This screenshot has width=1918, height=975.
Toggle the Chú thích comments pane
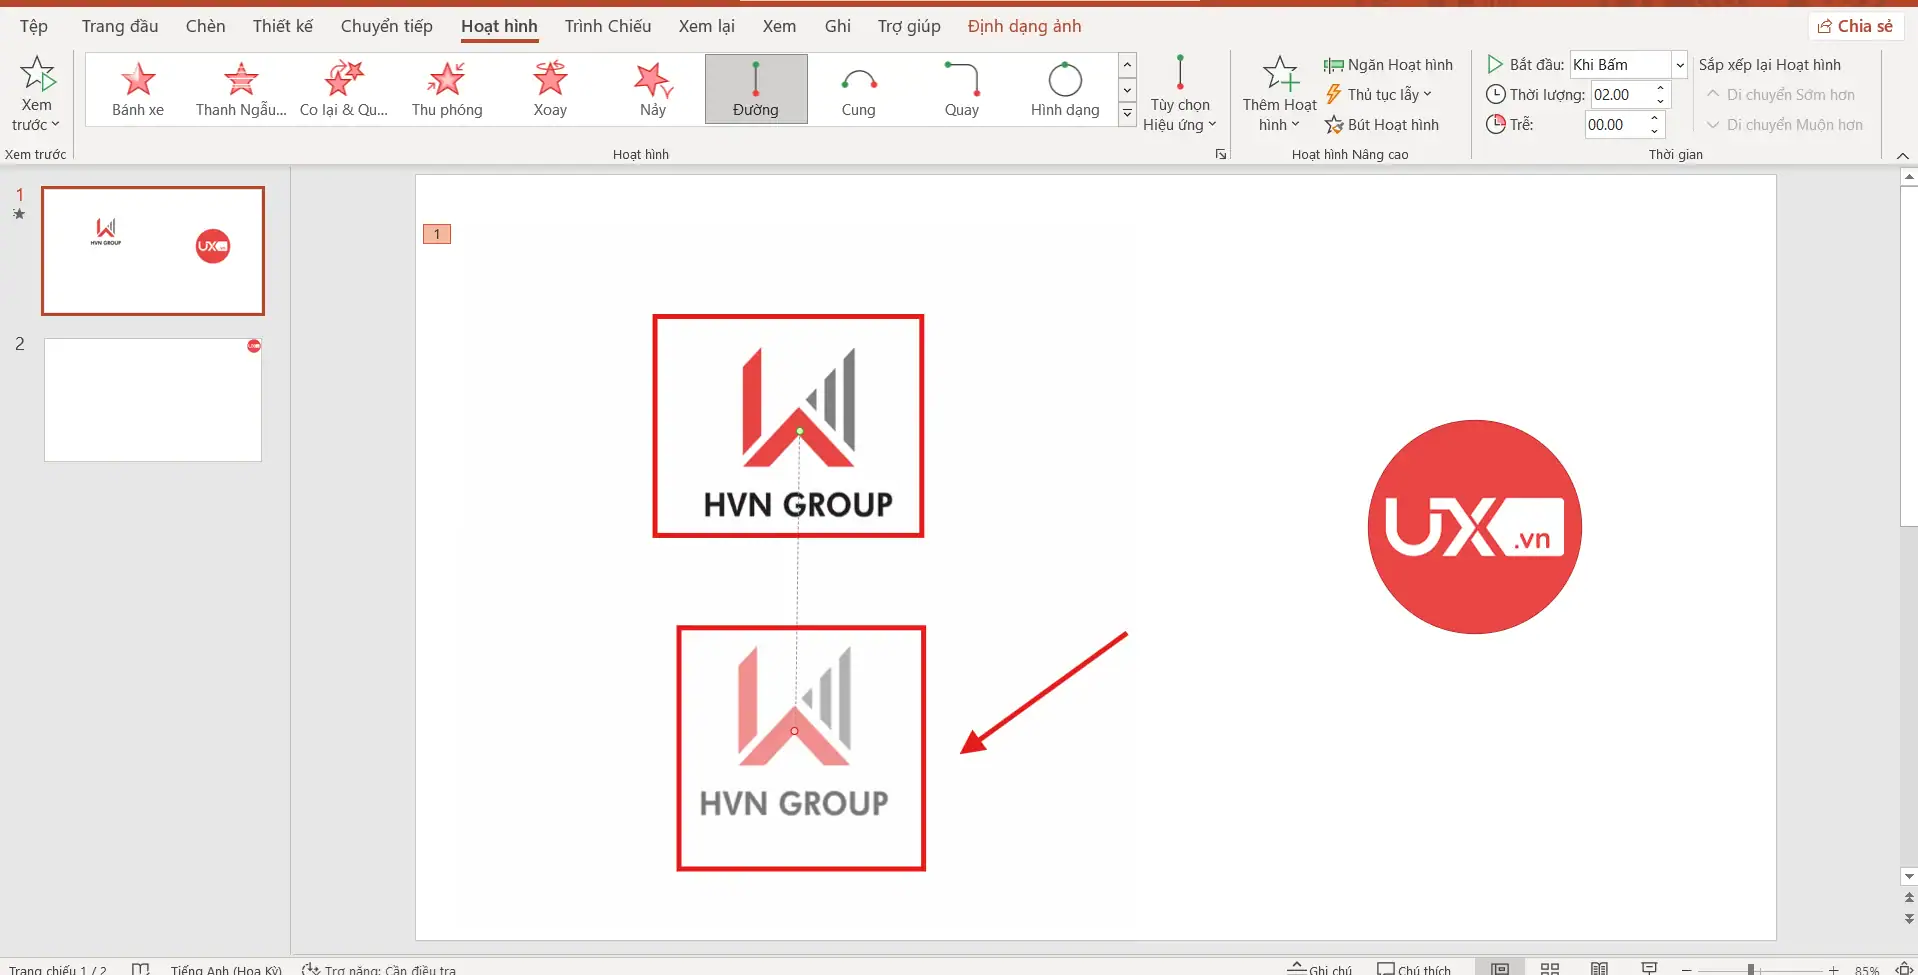click(x=1414, y=968)
